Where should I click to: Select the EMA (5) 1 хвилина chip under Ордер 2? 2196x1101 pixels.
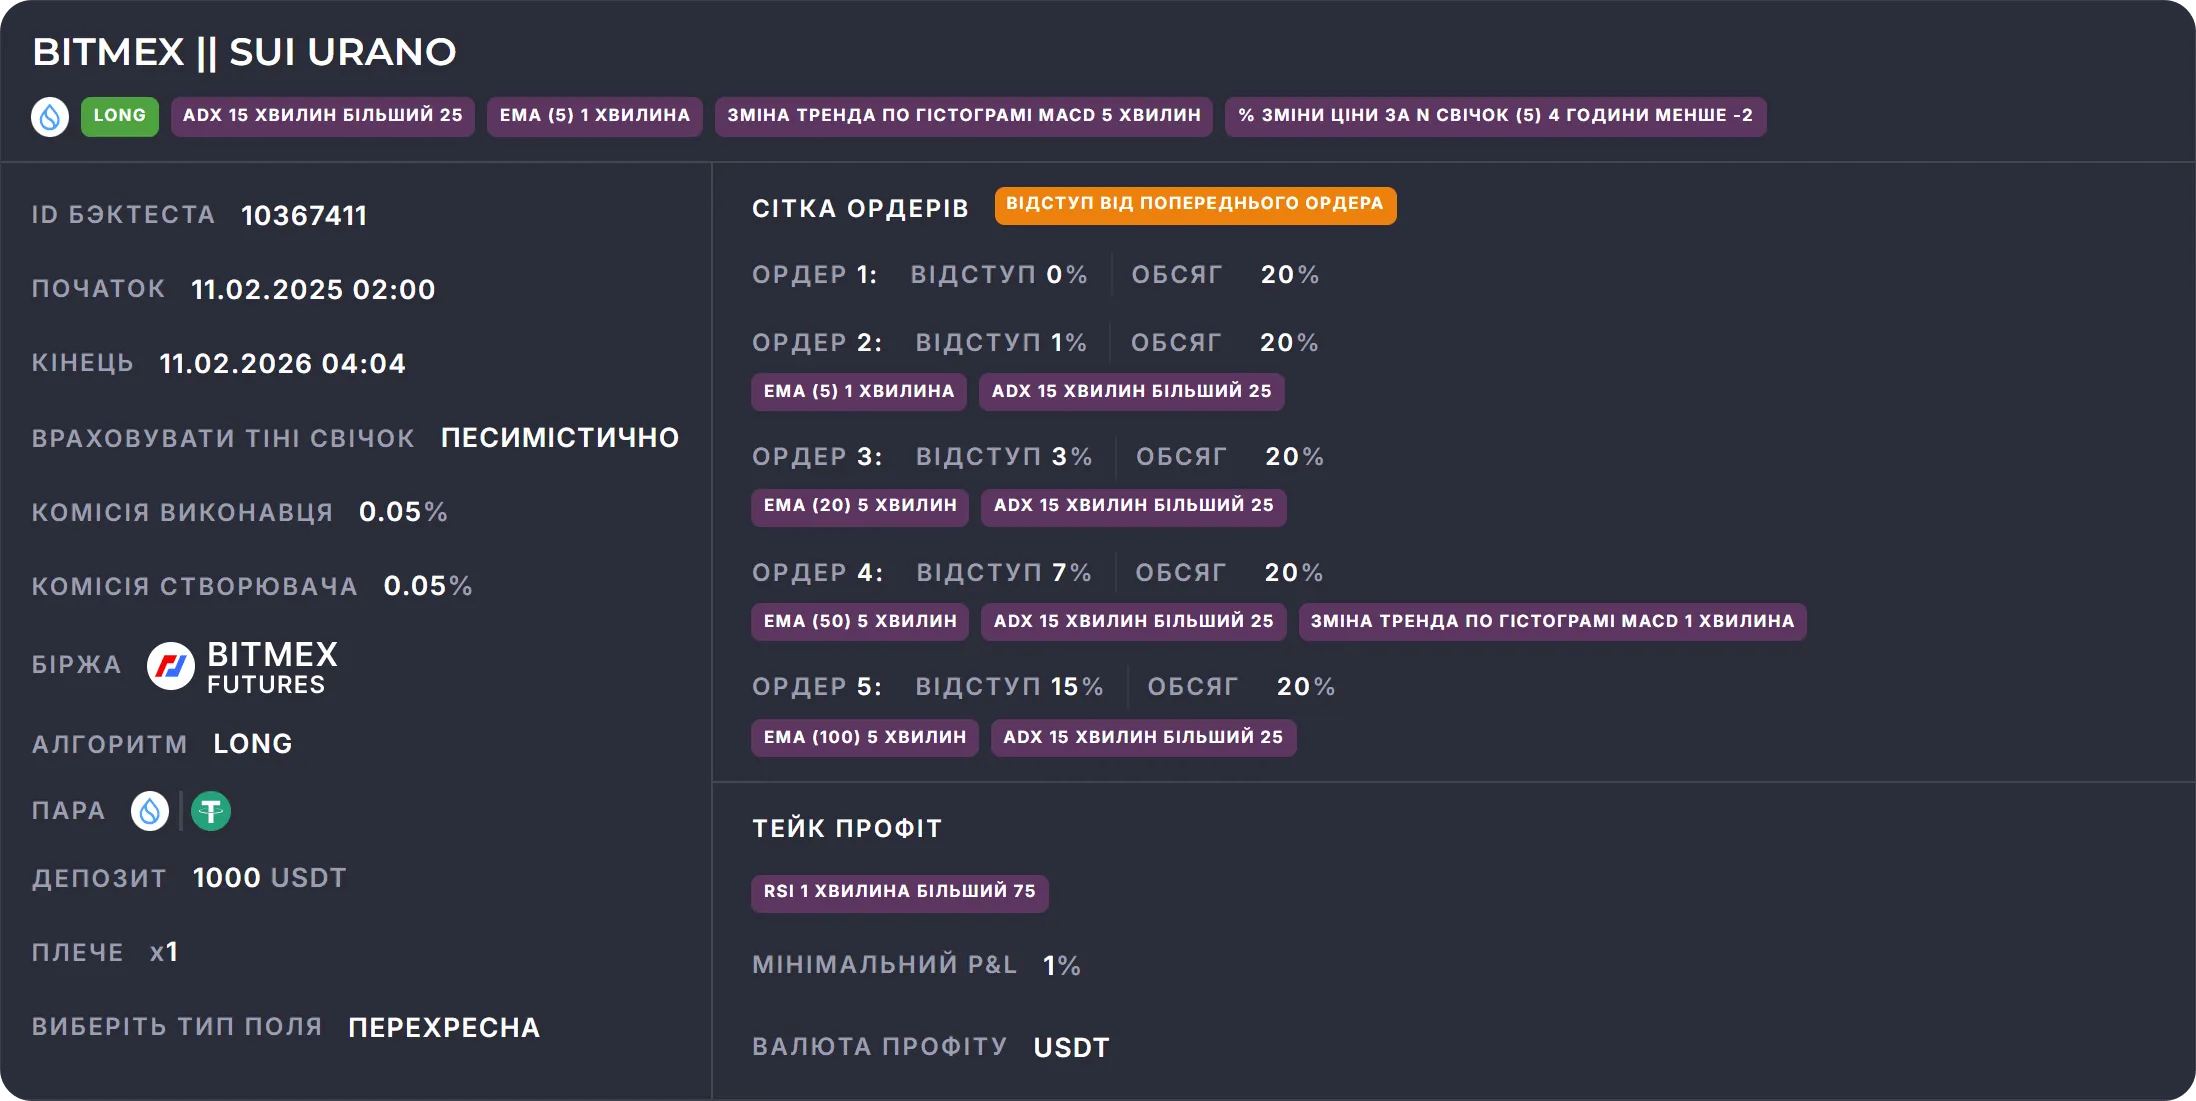click(857, 391)
